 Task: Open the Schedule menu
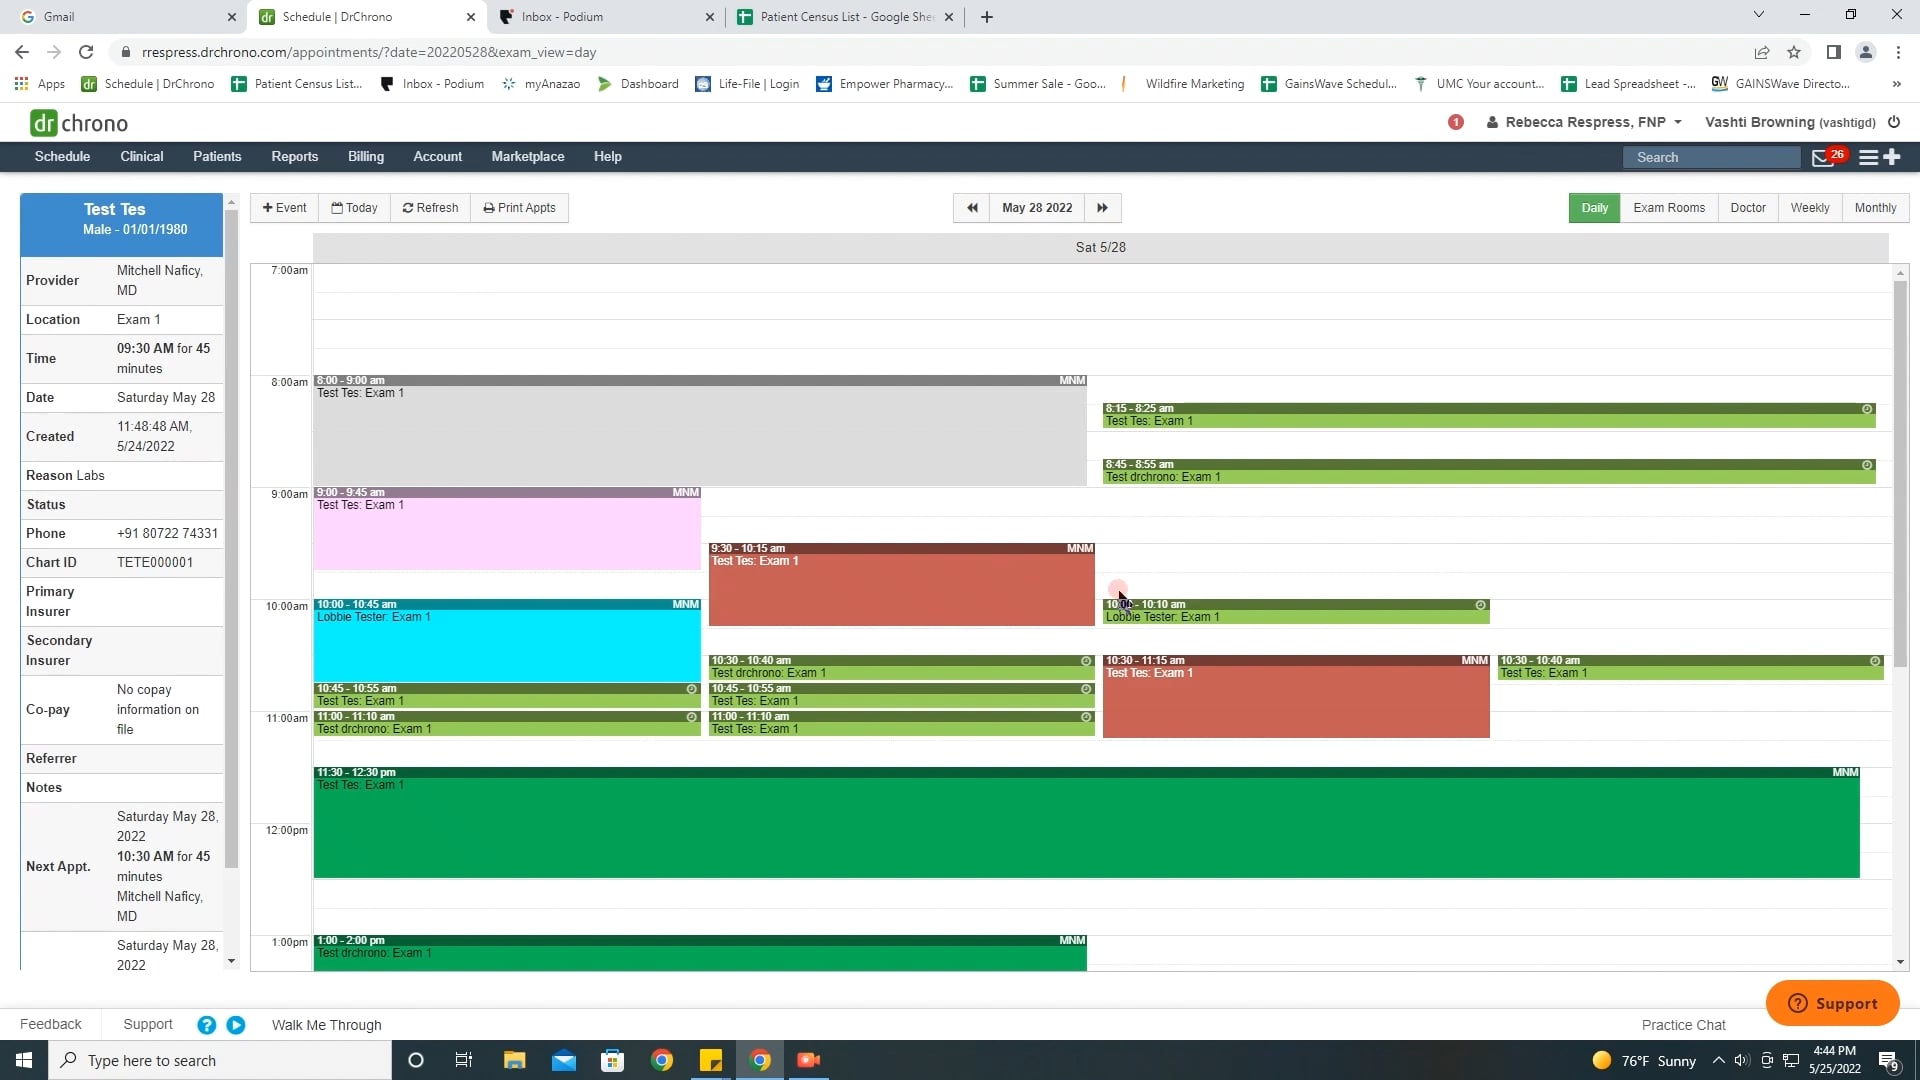pos(62,157)
